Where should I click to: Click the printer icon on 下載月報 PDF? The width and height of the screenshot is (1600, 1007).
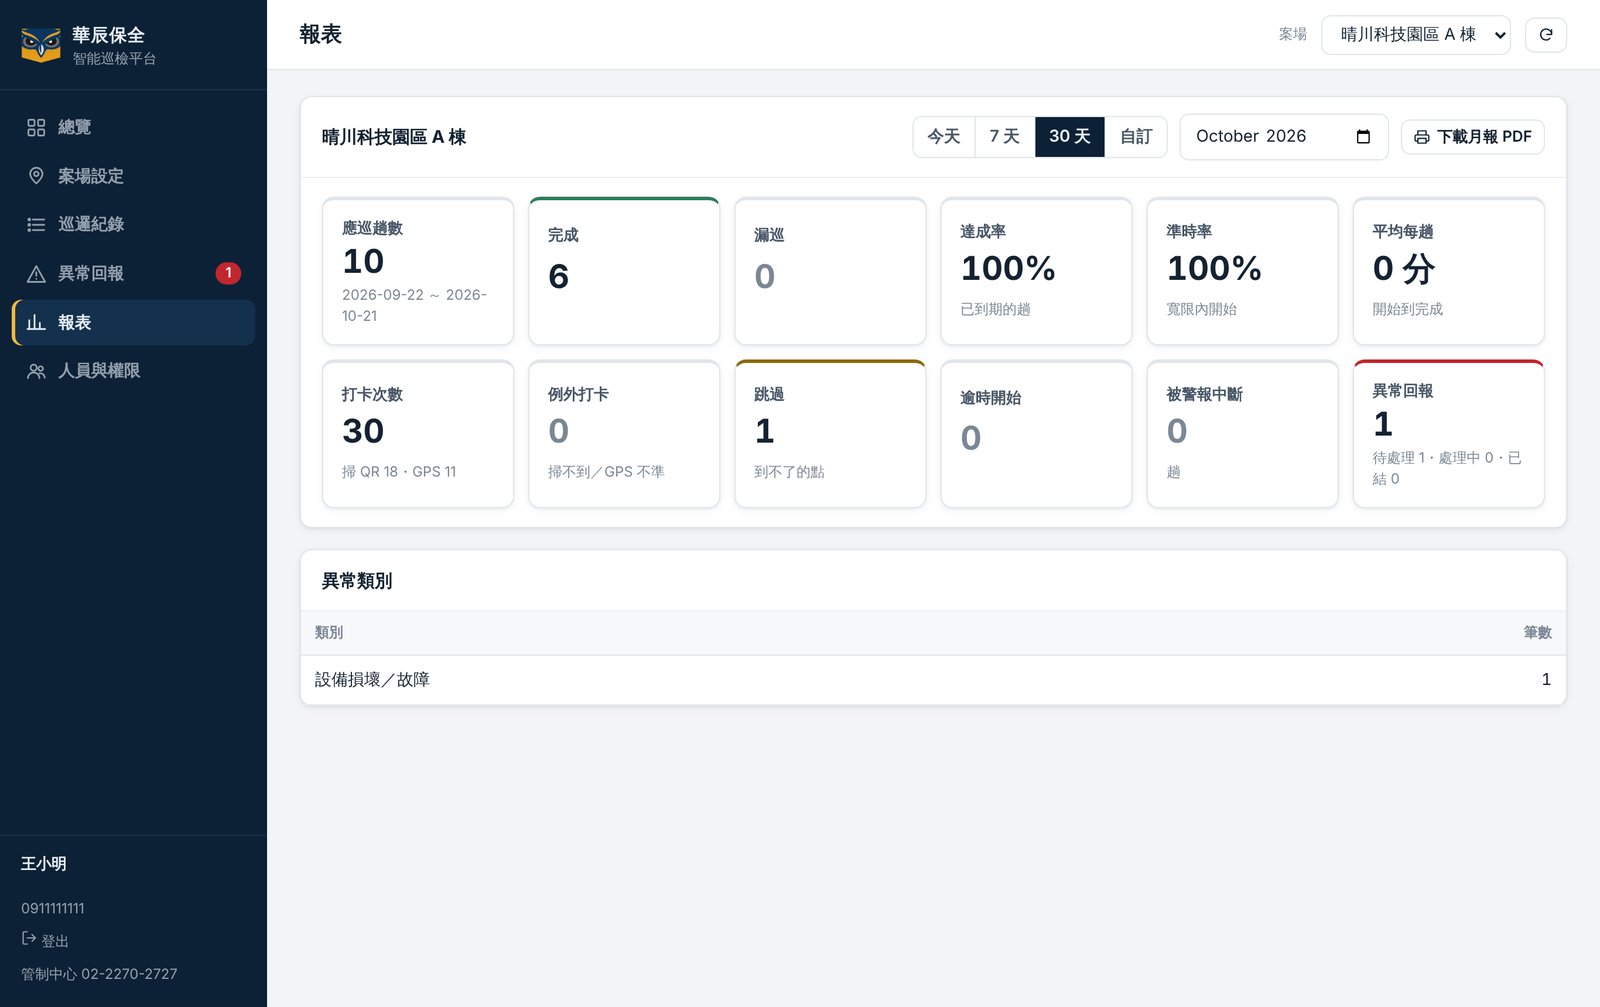point(1421,137)
